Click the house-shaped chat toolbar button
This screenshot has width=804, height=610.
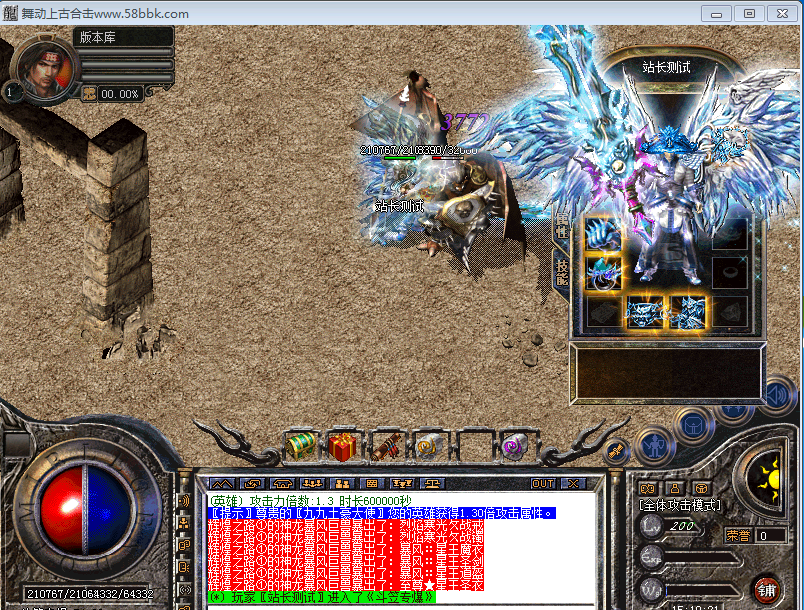[283, 483]
